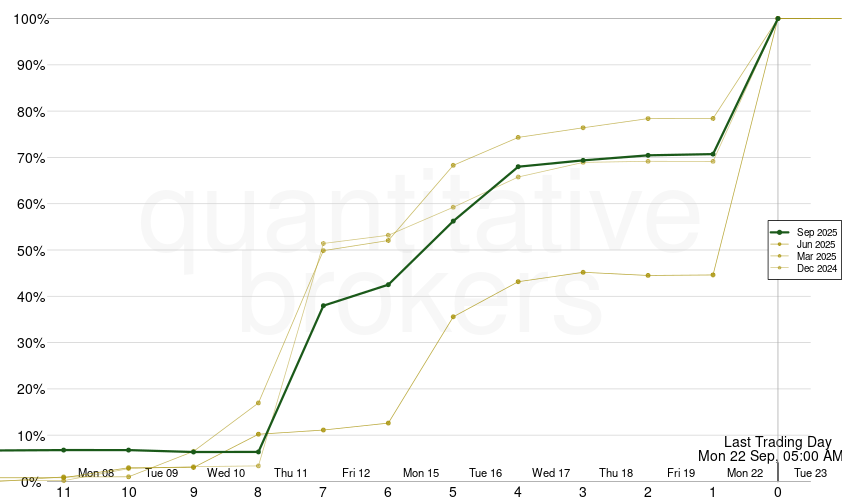Image resolution: width=850 pixels, height=500 pixels.
Task: Select the highest data point at day 2
Action: [648, 119]
